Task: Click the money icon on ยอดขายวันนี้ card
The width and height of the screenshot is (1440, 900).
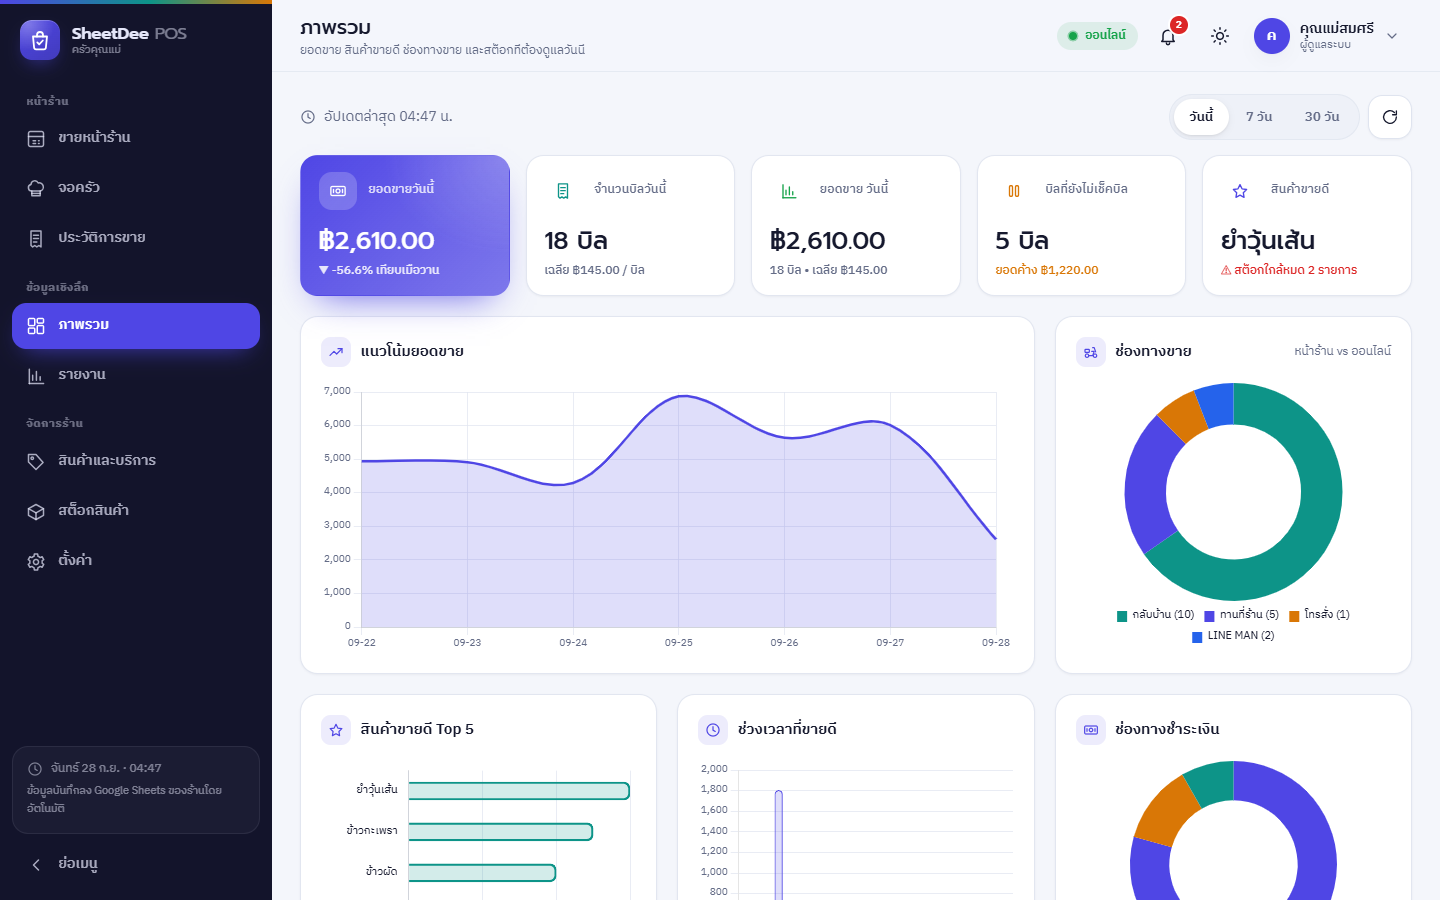Action: pos(338,191)
